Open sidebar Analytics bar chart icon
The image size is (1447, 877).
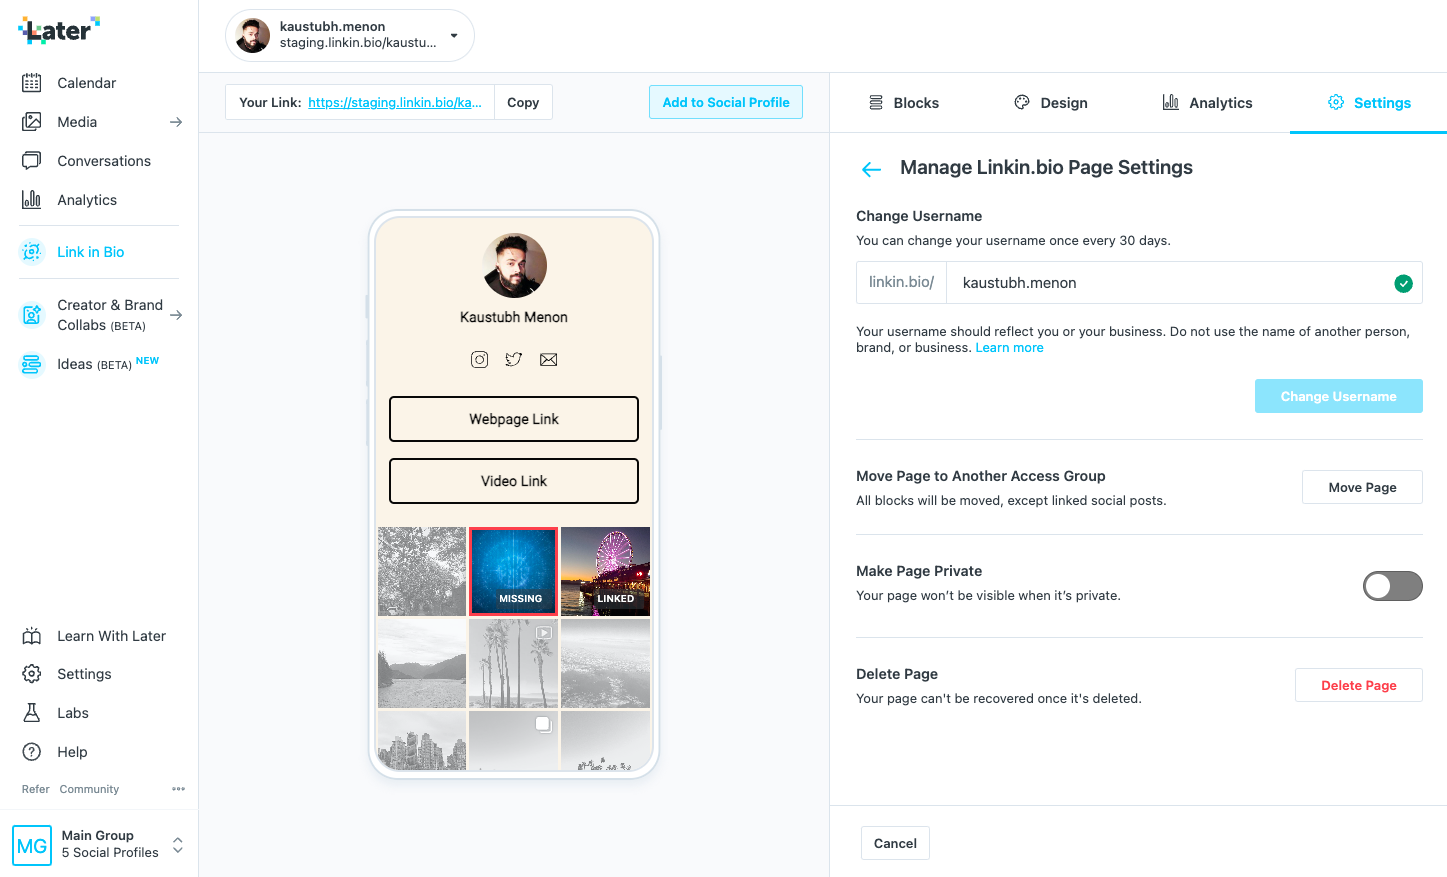pyautogui.click(x=32, y=200)
